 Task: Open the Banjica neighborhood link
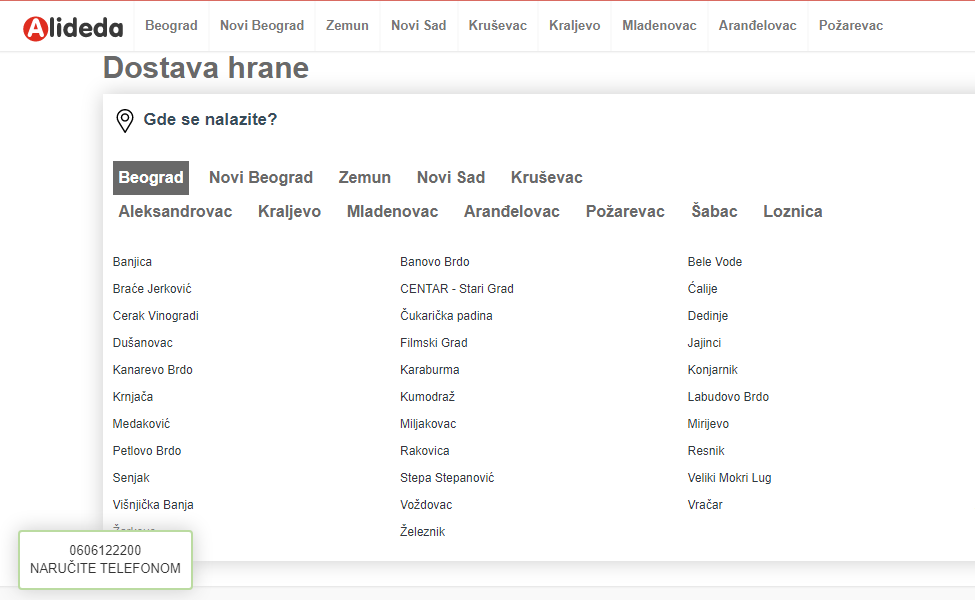[132, 262]
